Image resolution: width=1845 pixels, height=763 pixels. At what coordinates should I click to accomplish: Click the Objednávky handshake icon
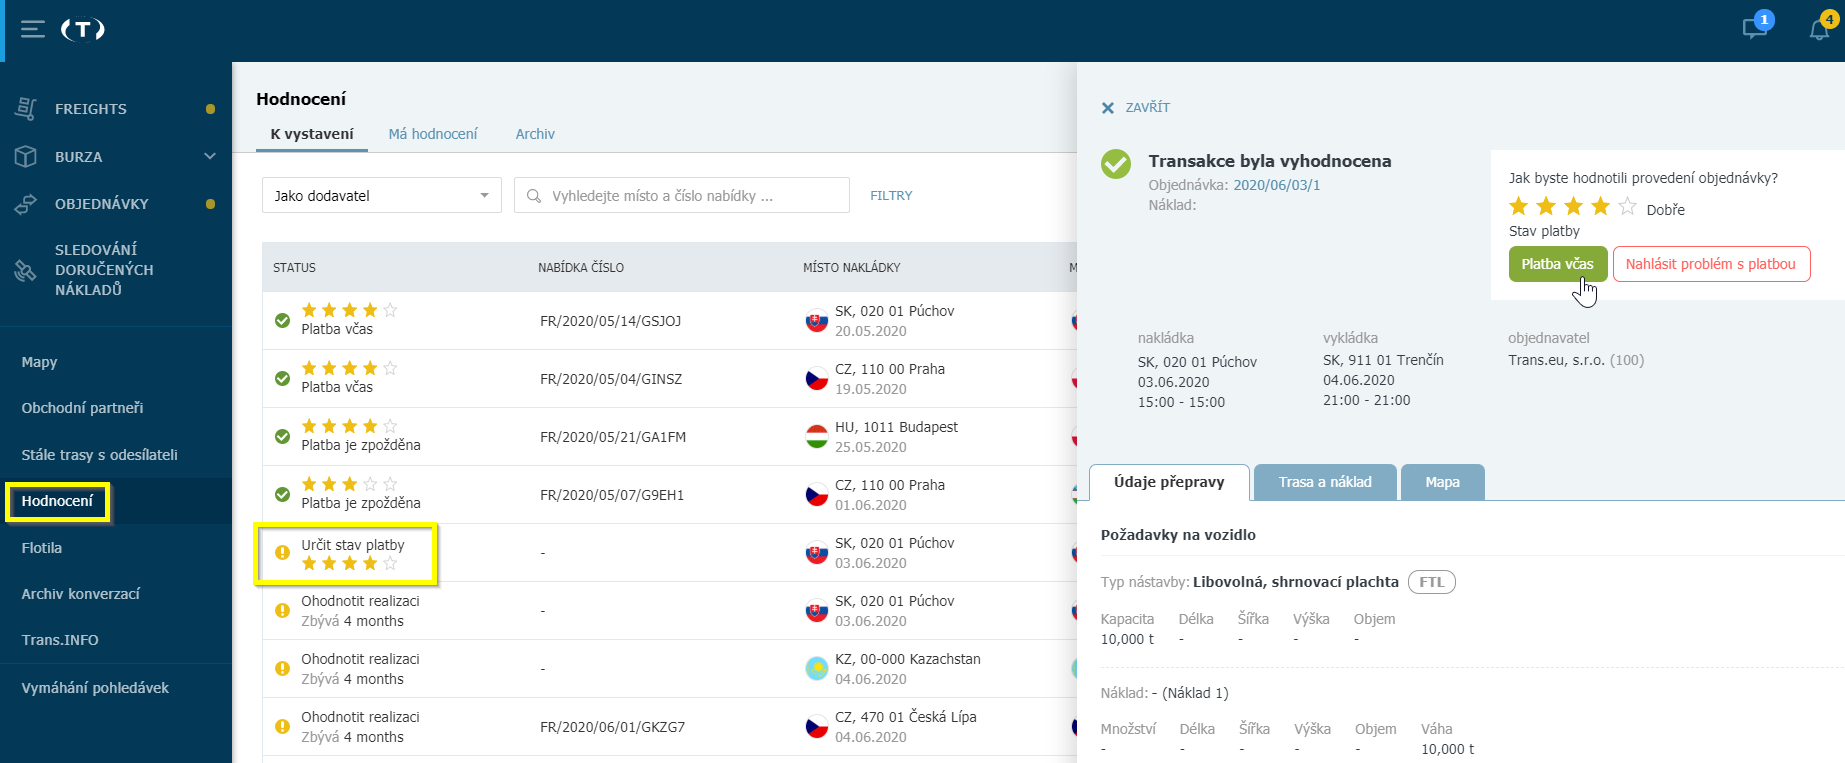click(x=26, y=204)
